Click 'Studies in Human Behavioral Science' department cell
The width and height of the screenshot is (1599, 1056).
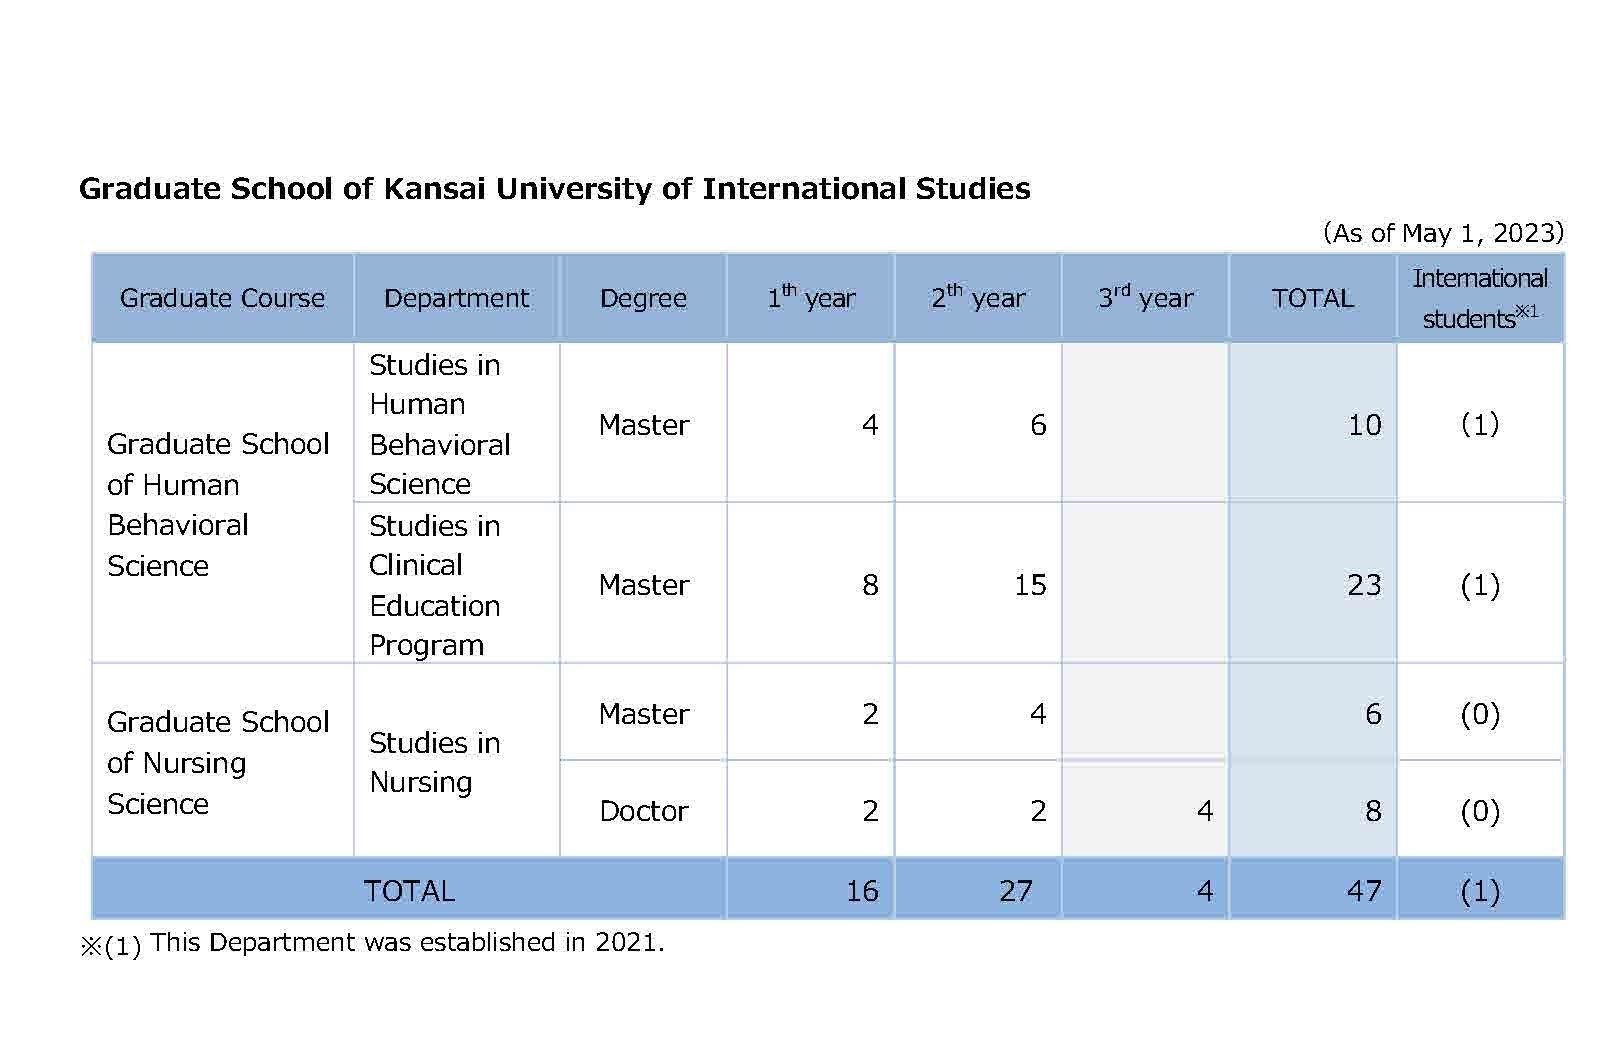[x=456, y=423]
